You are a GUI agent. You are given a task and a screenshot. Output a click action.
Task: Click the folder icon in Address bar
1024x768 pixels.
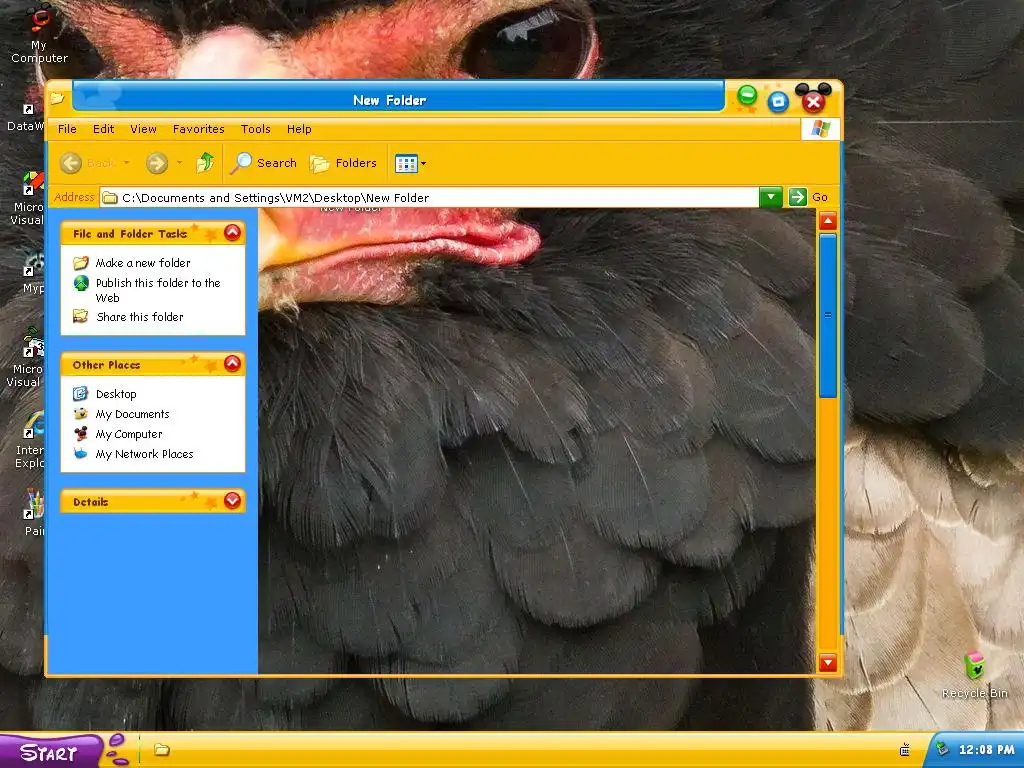click(x=110, y=198)
